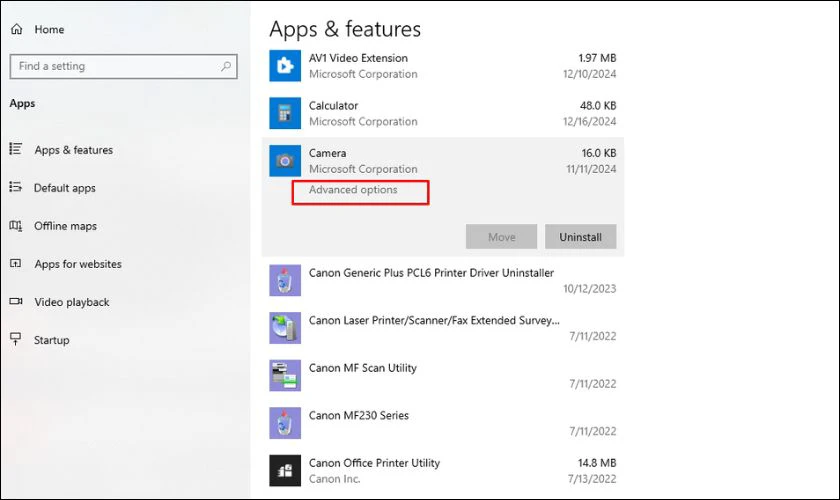Click Canon Office Printer Utility icon
The image size is (840, 500).
[285, 471]
